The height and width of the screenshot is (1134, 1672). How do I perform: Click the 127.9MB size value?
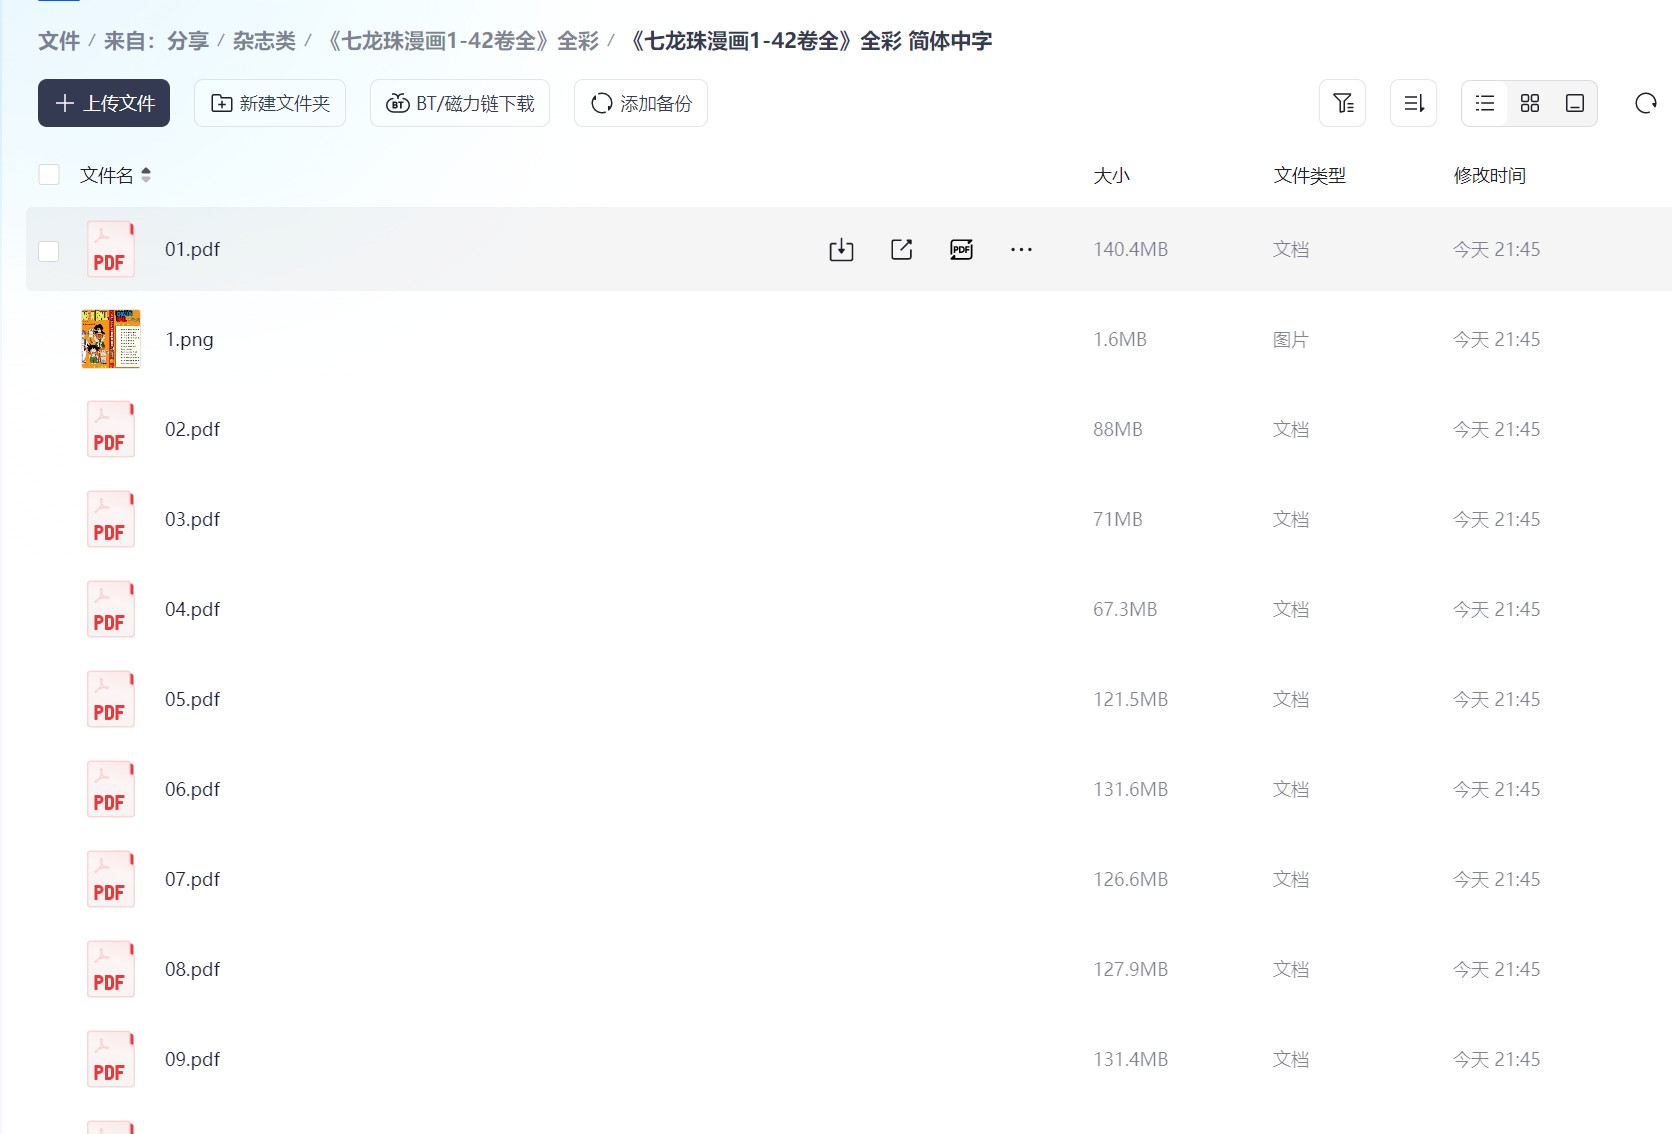pos(1130,969)
